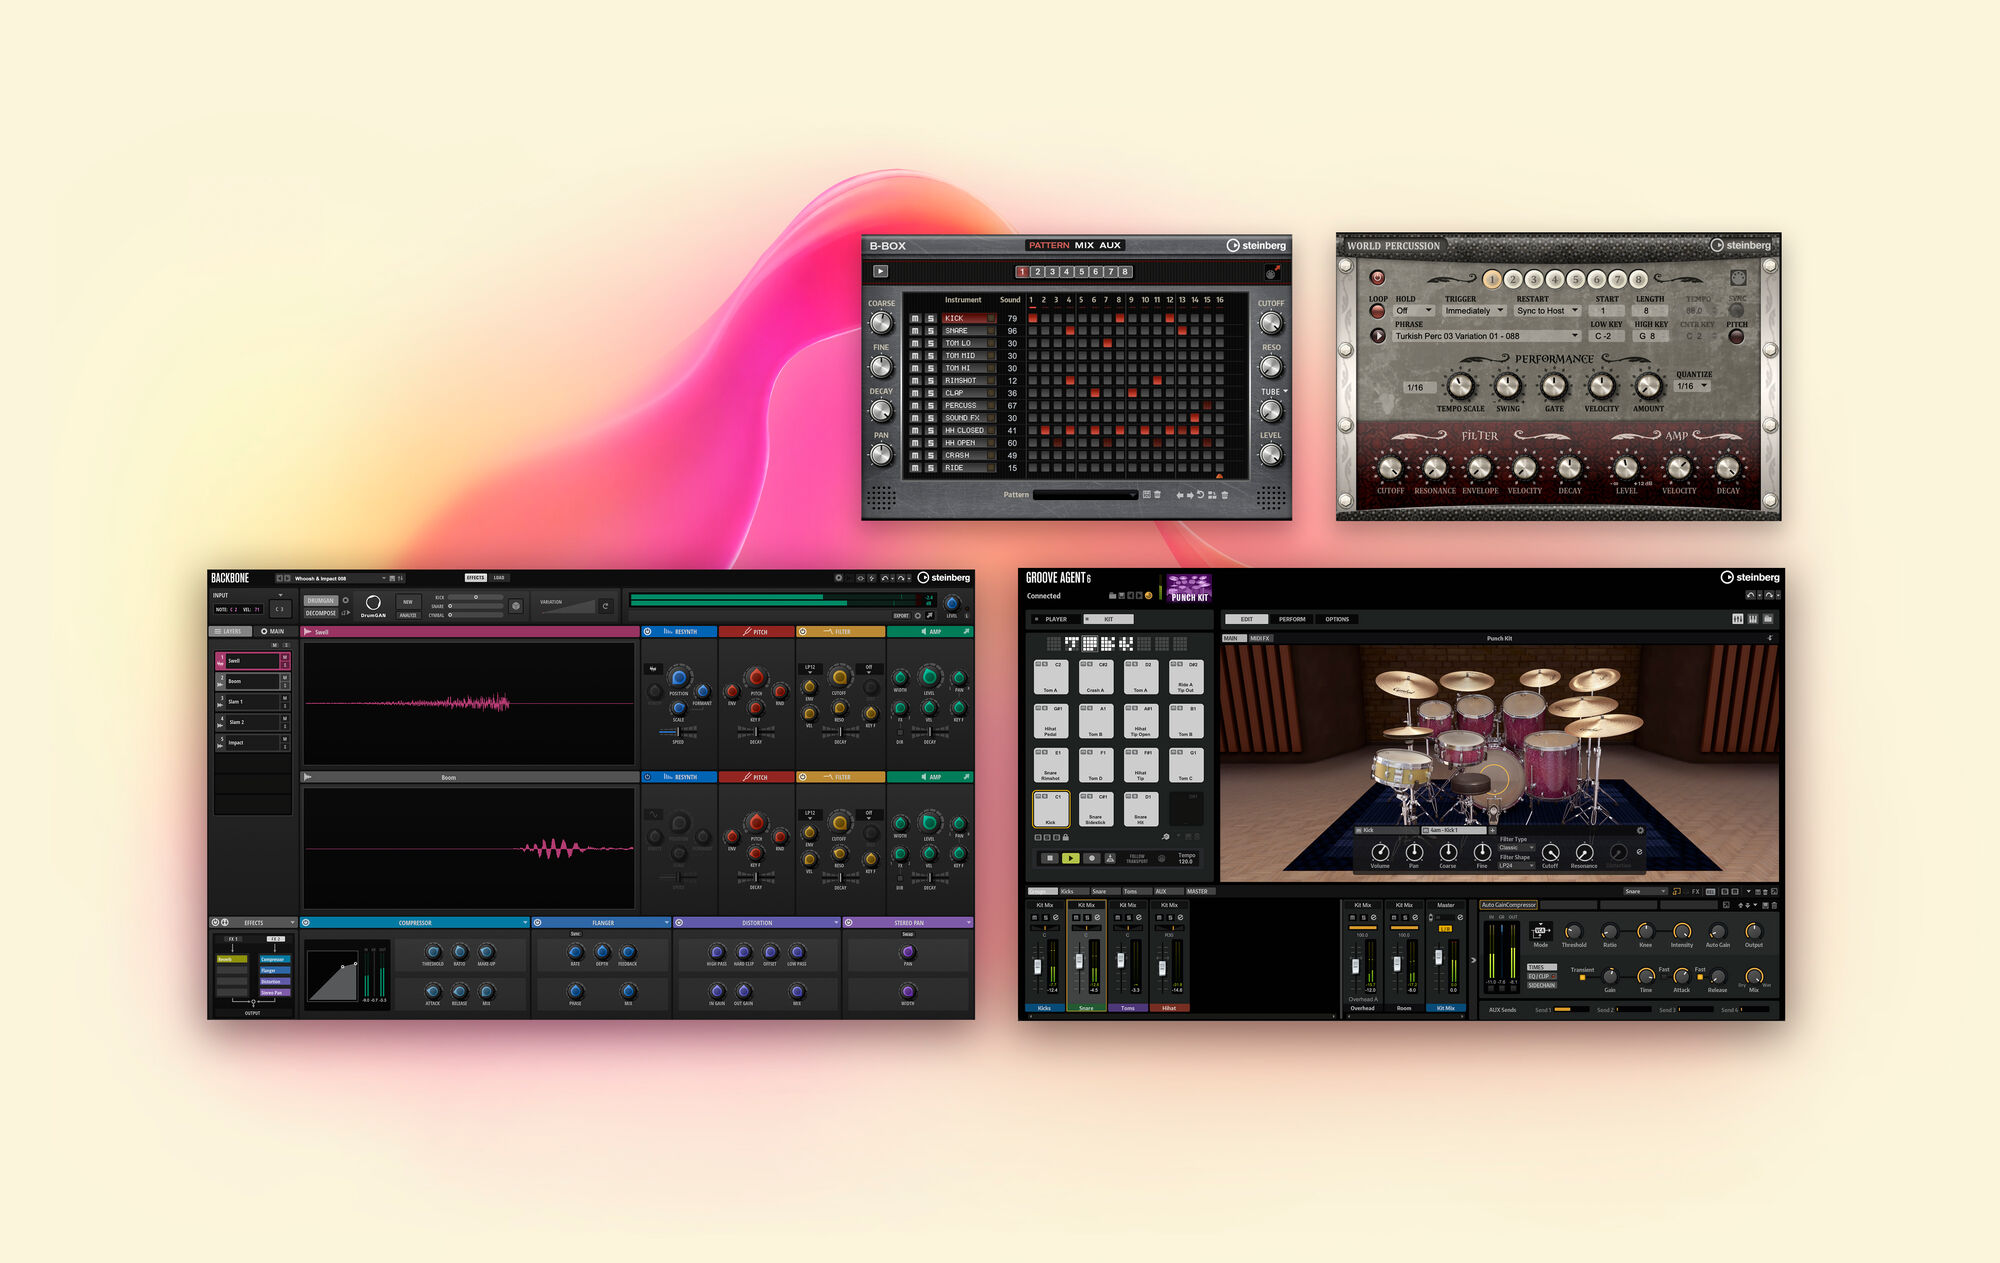Image resolution: width=2000 pixels, height=1263 pixels.
Task: Switch B-Box to MIX tab
Action: (x=1084, y=245)
